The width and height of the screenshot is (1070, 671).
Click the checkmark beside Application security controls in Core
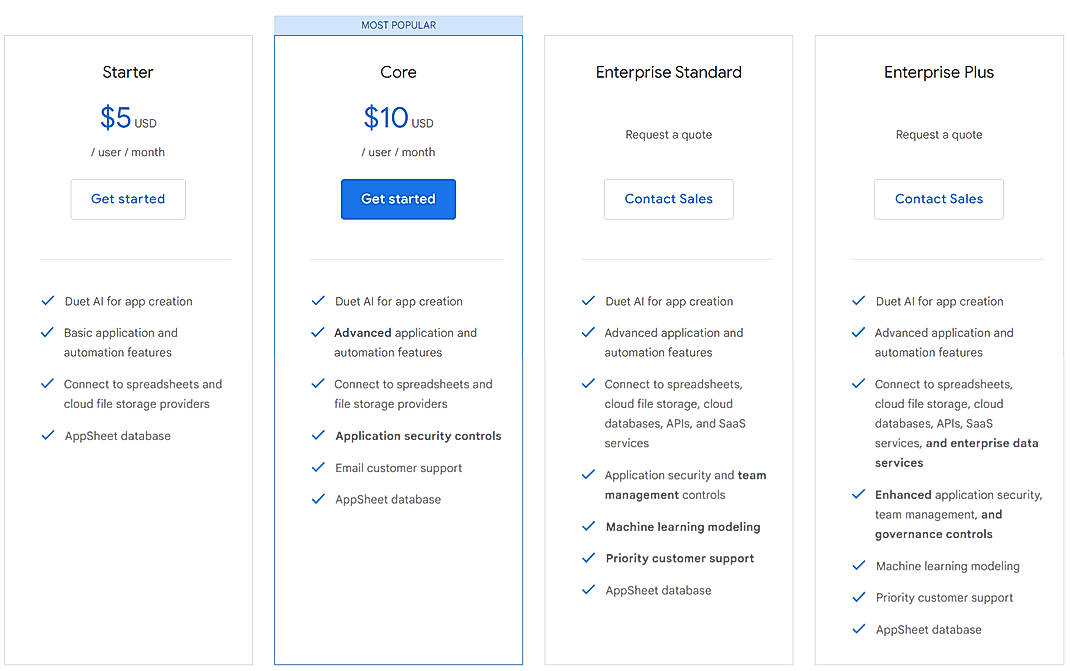click(318, 436)
